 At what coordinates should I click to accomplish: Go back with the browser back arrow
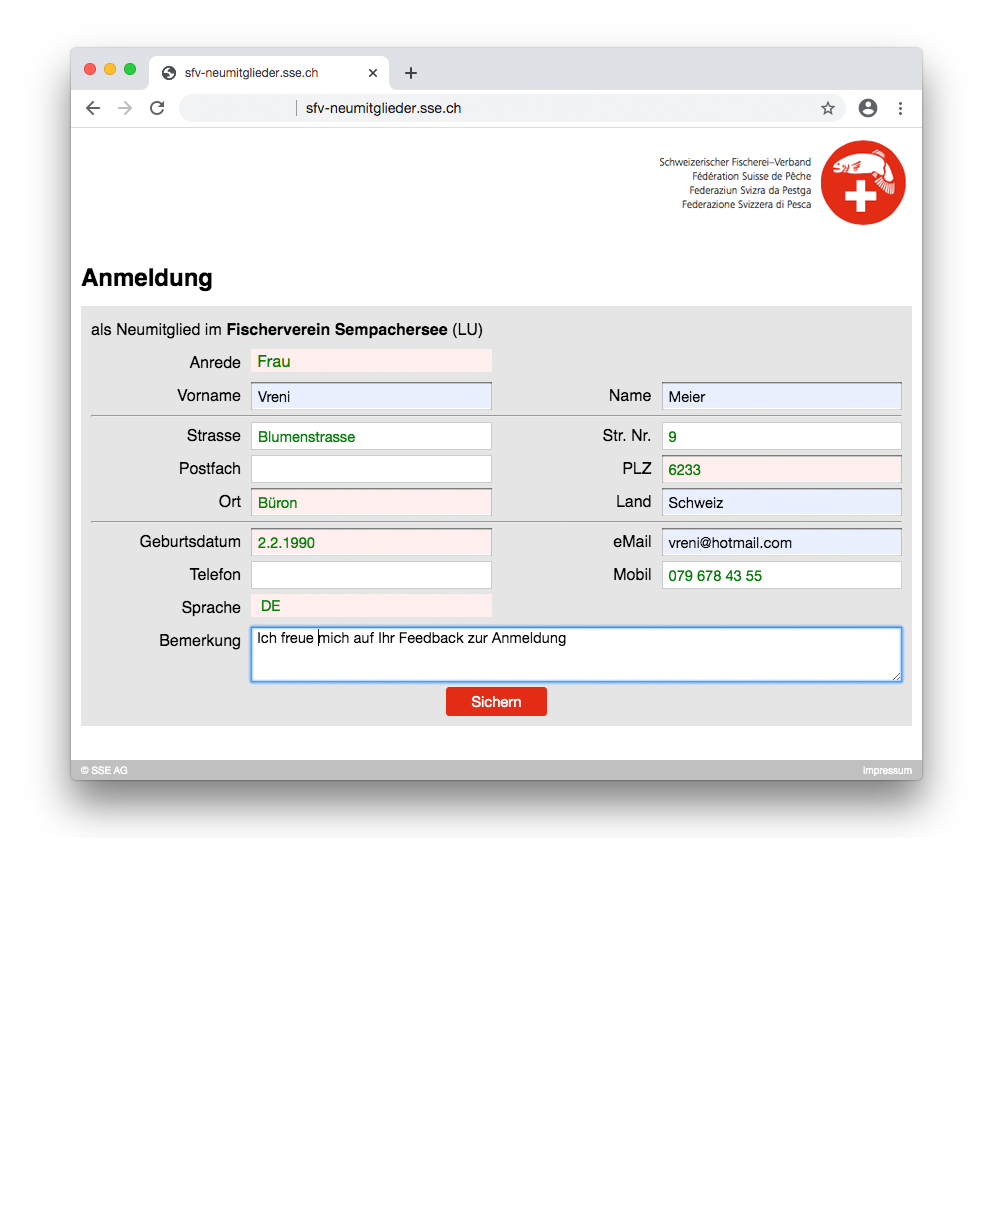coord(93,108)
